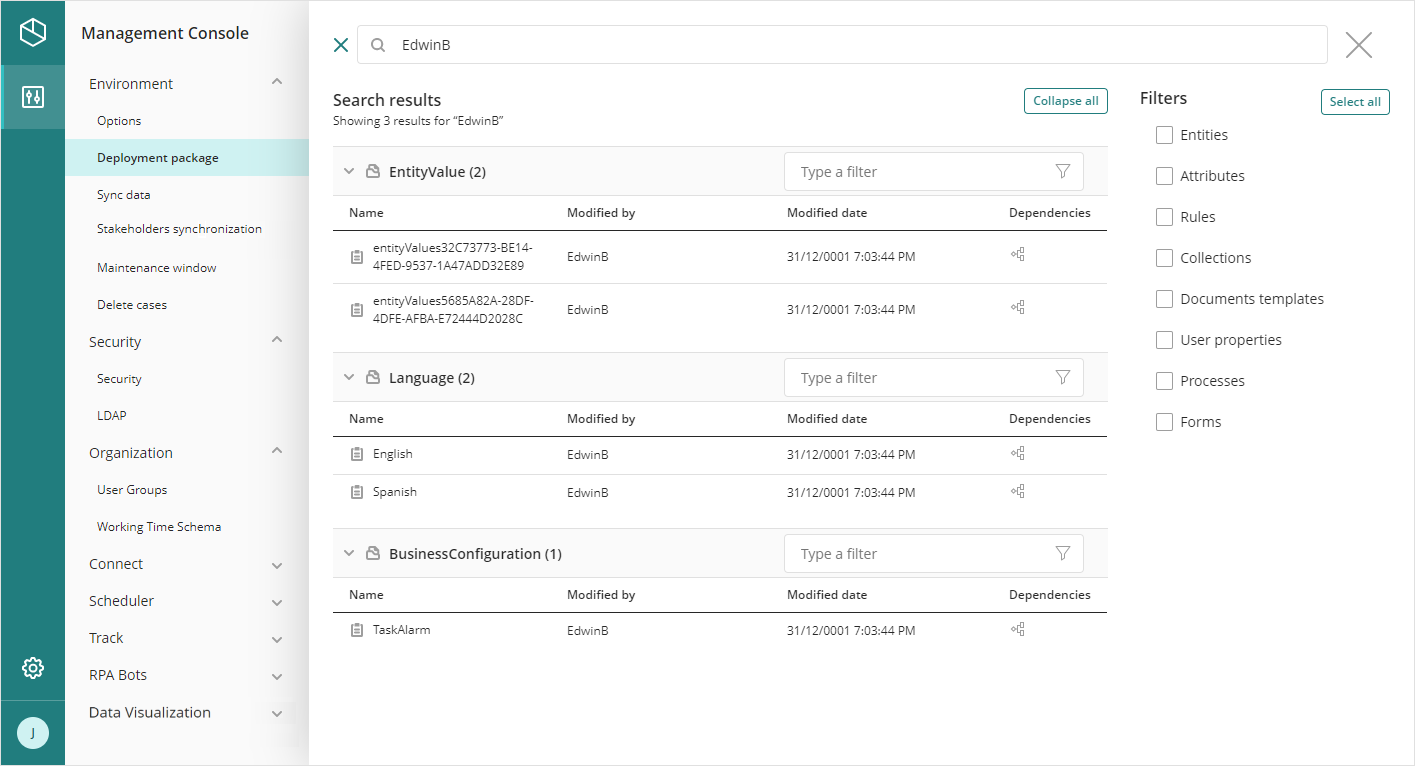This screenshot has width=1415, height=766.
Task: Click clipboard icon beside entityValues5685A82A
Action: (357, 310)
